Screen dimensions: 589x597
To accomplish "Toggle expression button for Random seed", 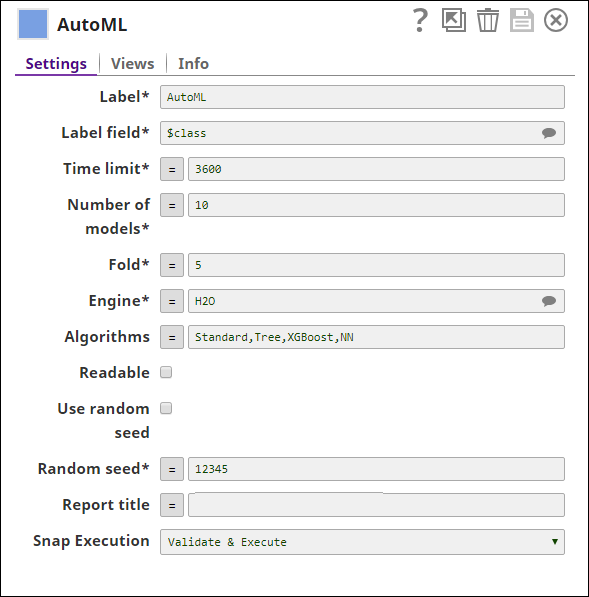I will 172,469.
